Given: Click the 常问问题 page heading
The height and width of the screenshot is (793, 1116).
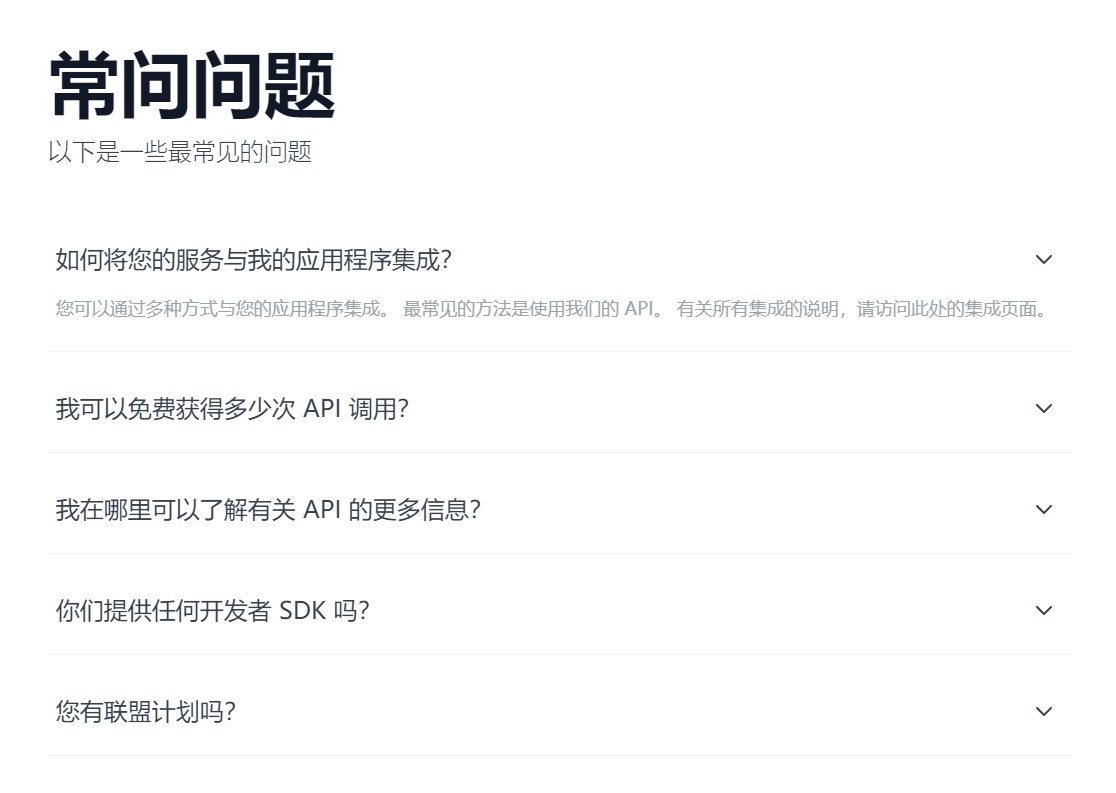Looking at the screenshot, I should tap(192, 87).
